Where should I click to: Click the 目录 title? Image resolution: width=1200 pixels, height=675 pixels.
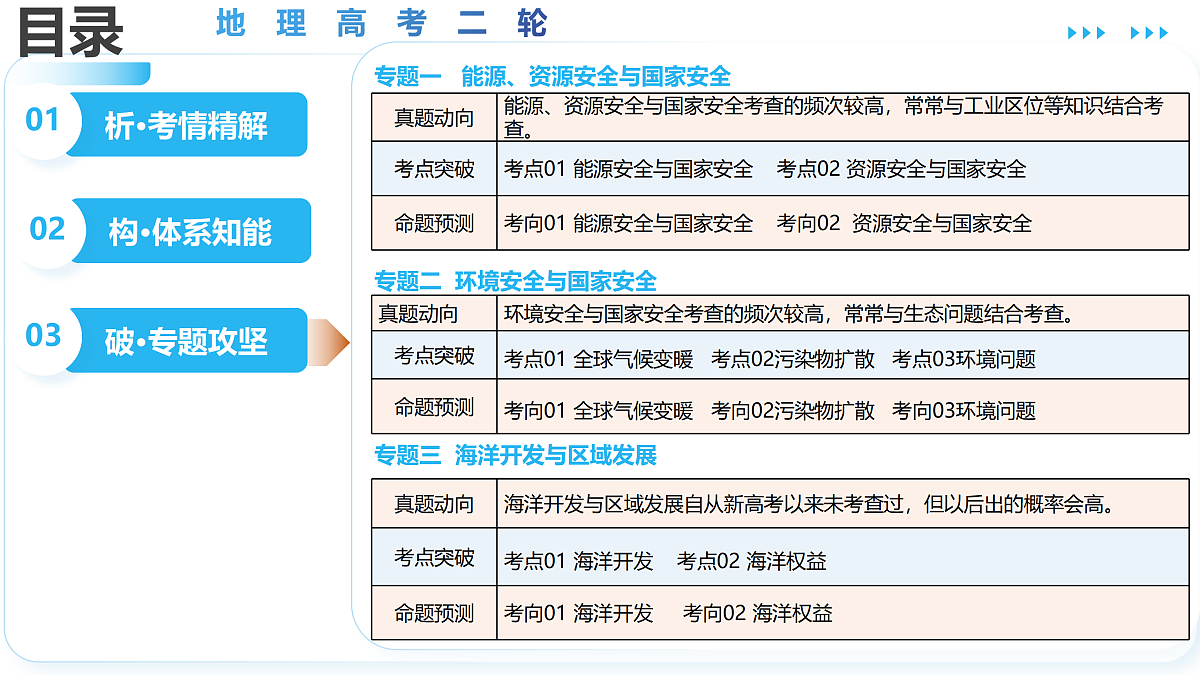click(70, 31)
